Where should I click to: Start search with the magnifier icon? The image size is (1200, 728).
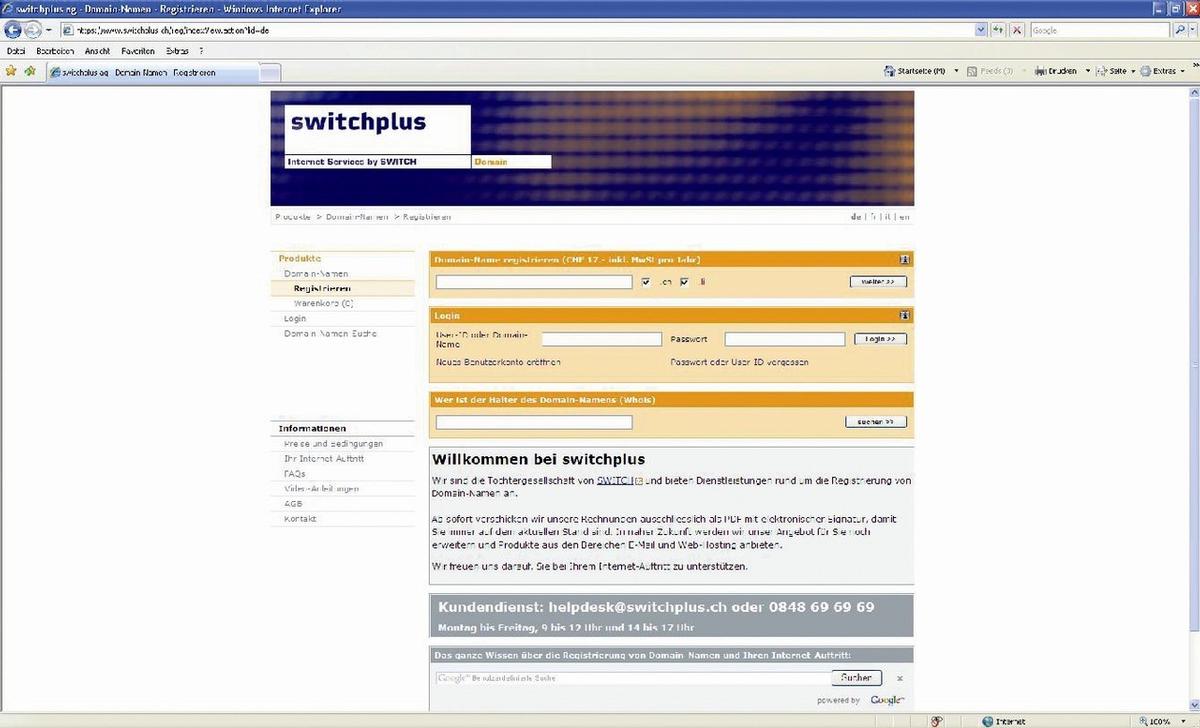(1180, 31)
